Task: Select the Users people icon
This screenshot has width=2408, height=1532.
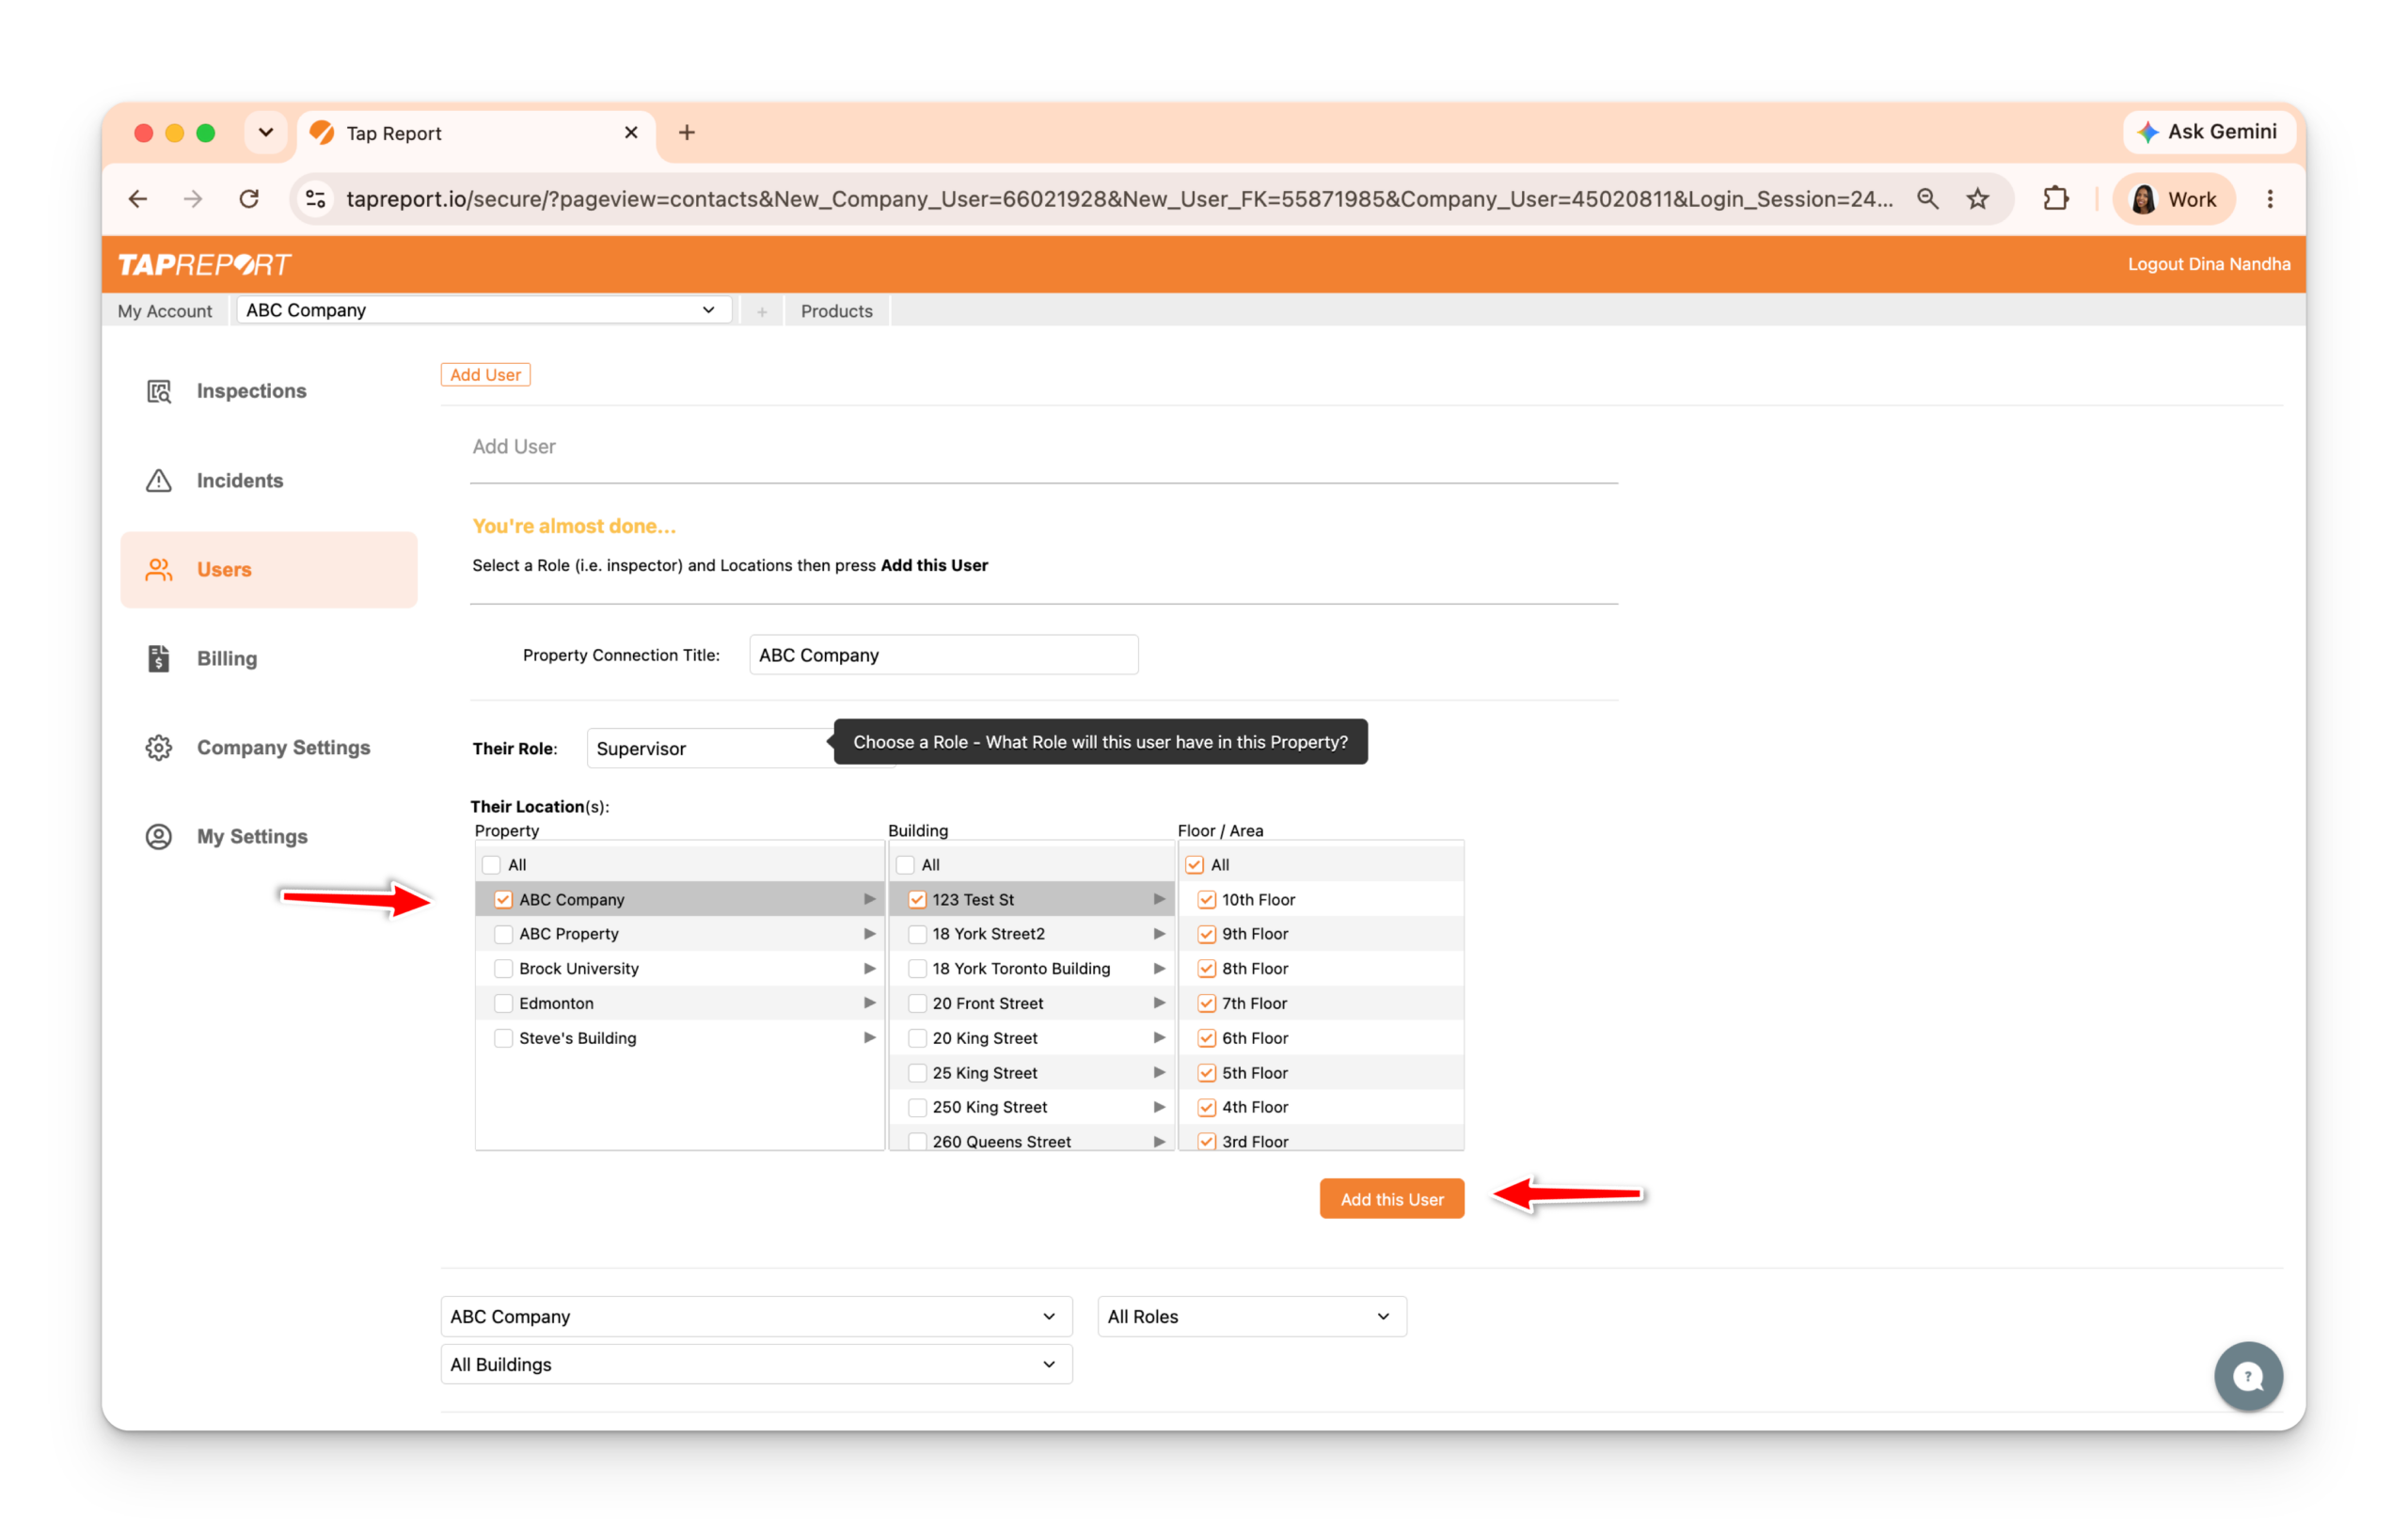Action: (x=159, y=569)
